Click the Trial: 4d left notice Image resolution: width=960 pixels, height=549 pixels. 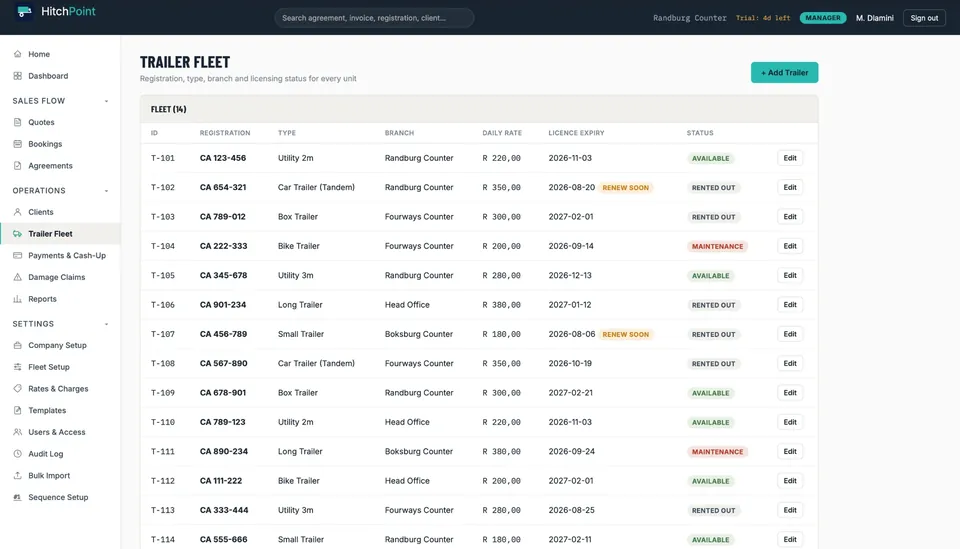(763, 18)
